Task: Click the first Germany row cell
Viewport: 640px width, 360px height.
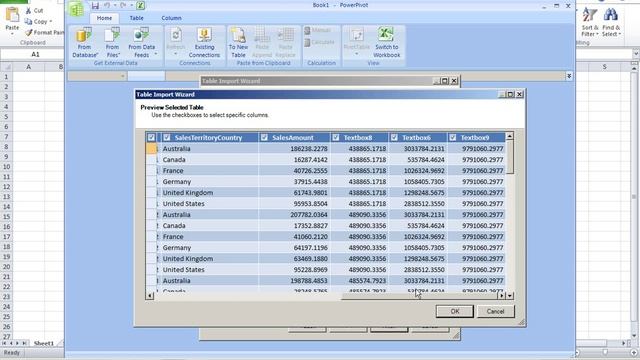Action: pos(209,182)
